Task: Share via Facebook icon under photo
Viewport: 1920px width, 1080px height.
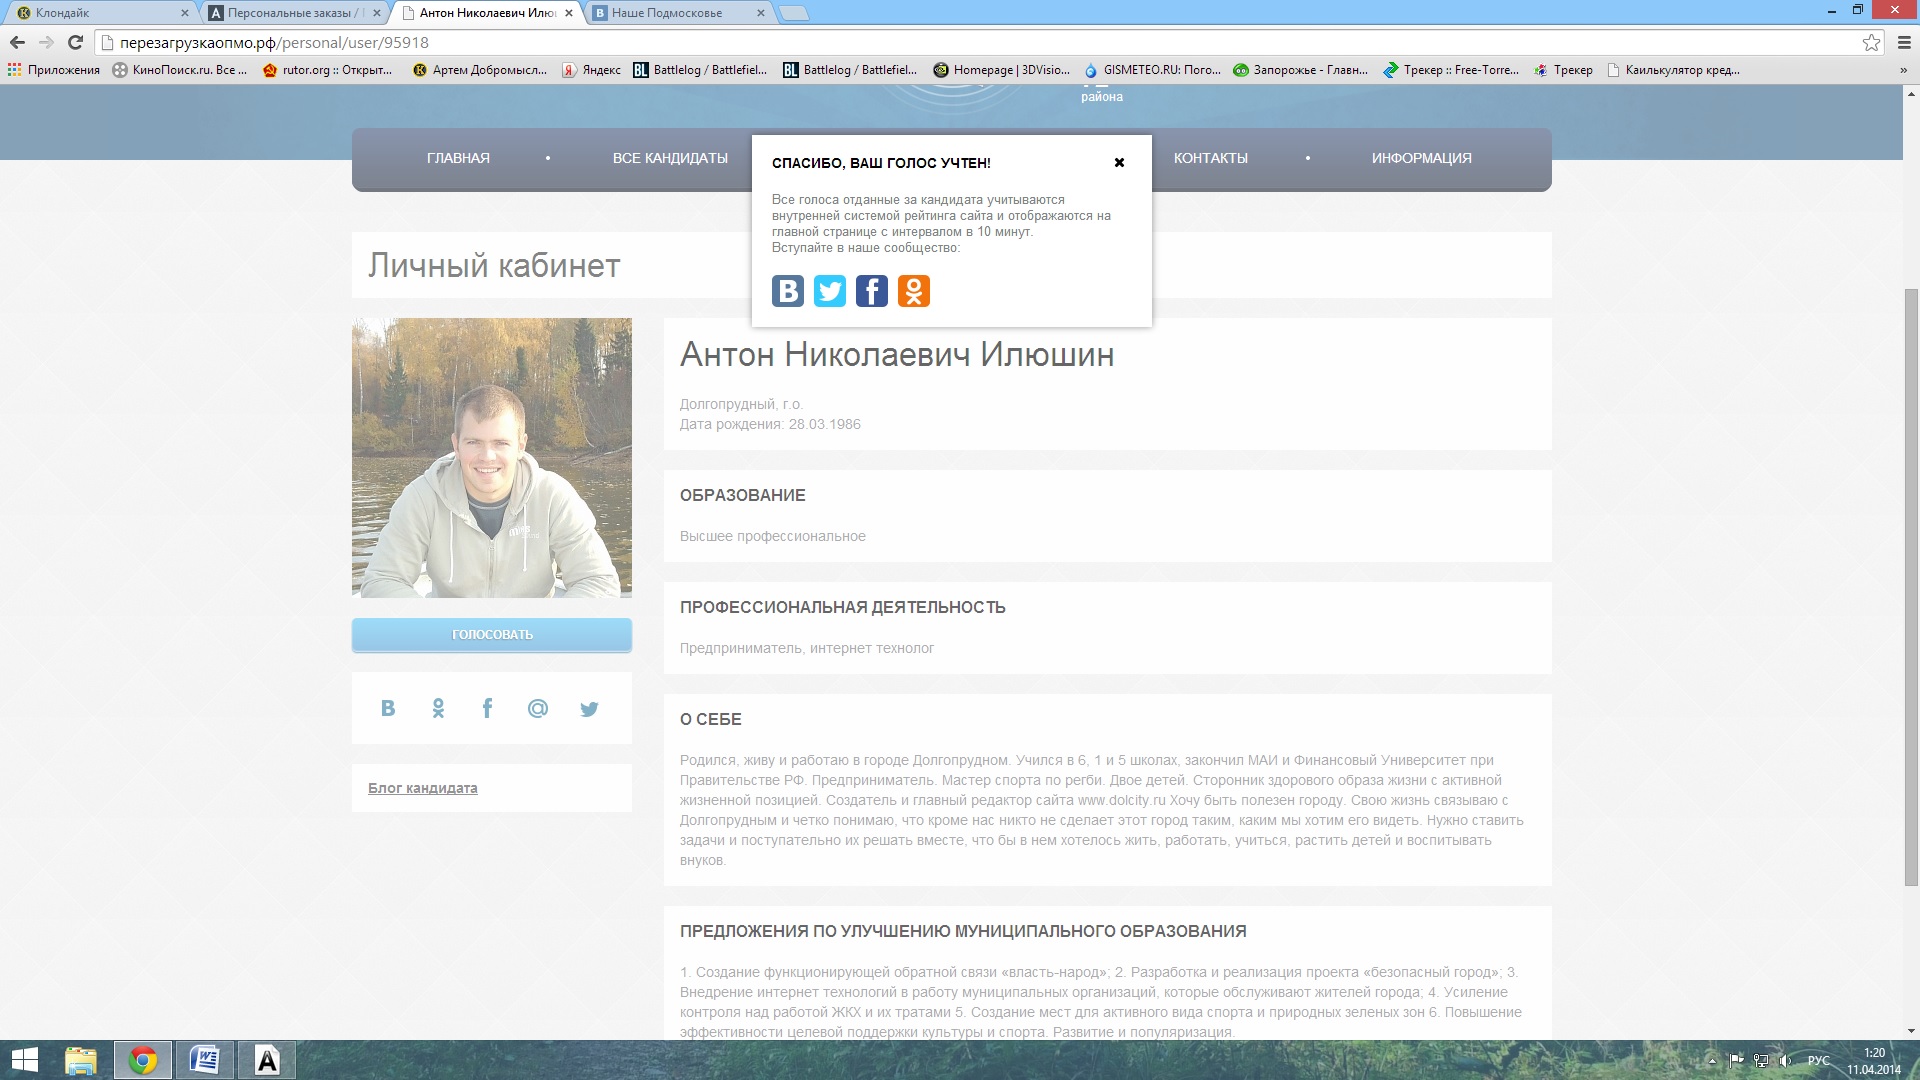Action: tap(487, 708)
